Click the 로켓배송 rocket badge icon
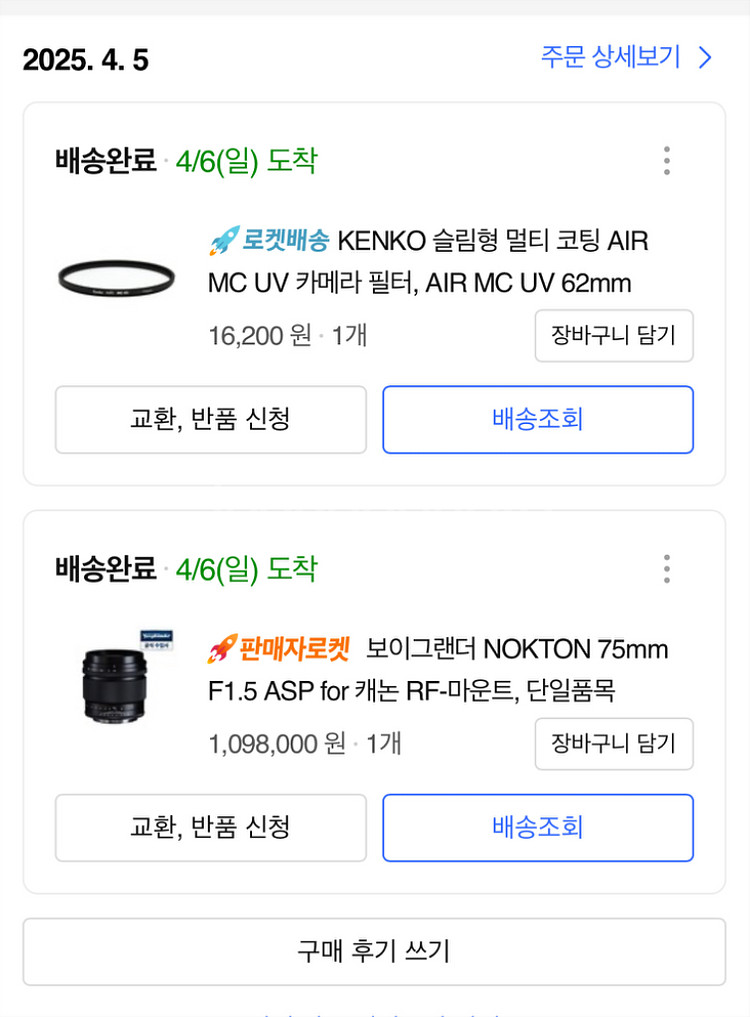This screenshot has height=1017, width=750. coord(221,241)
